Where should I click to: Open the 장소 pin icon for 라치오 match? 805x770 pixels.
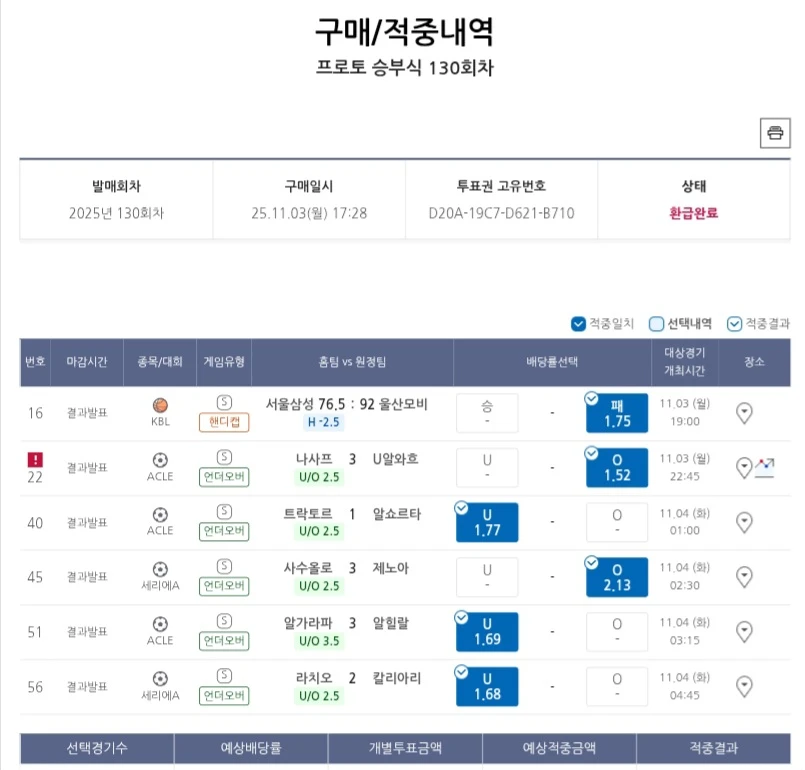pos(744,686)
